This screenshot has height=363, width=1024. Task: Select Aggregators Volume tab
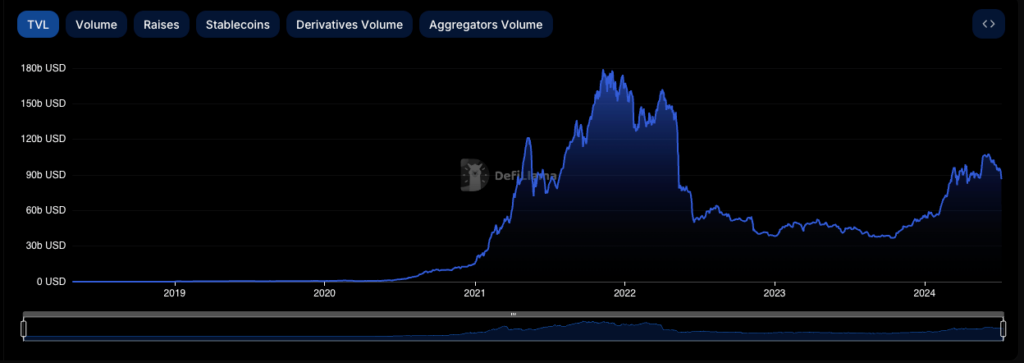click(x=486, y=25)
